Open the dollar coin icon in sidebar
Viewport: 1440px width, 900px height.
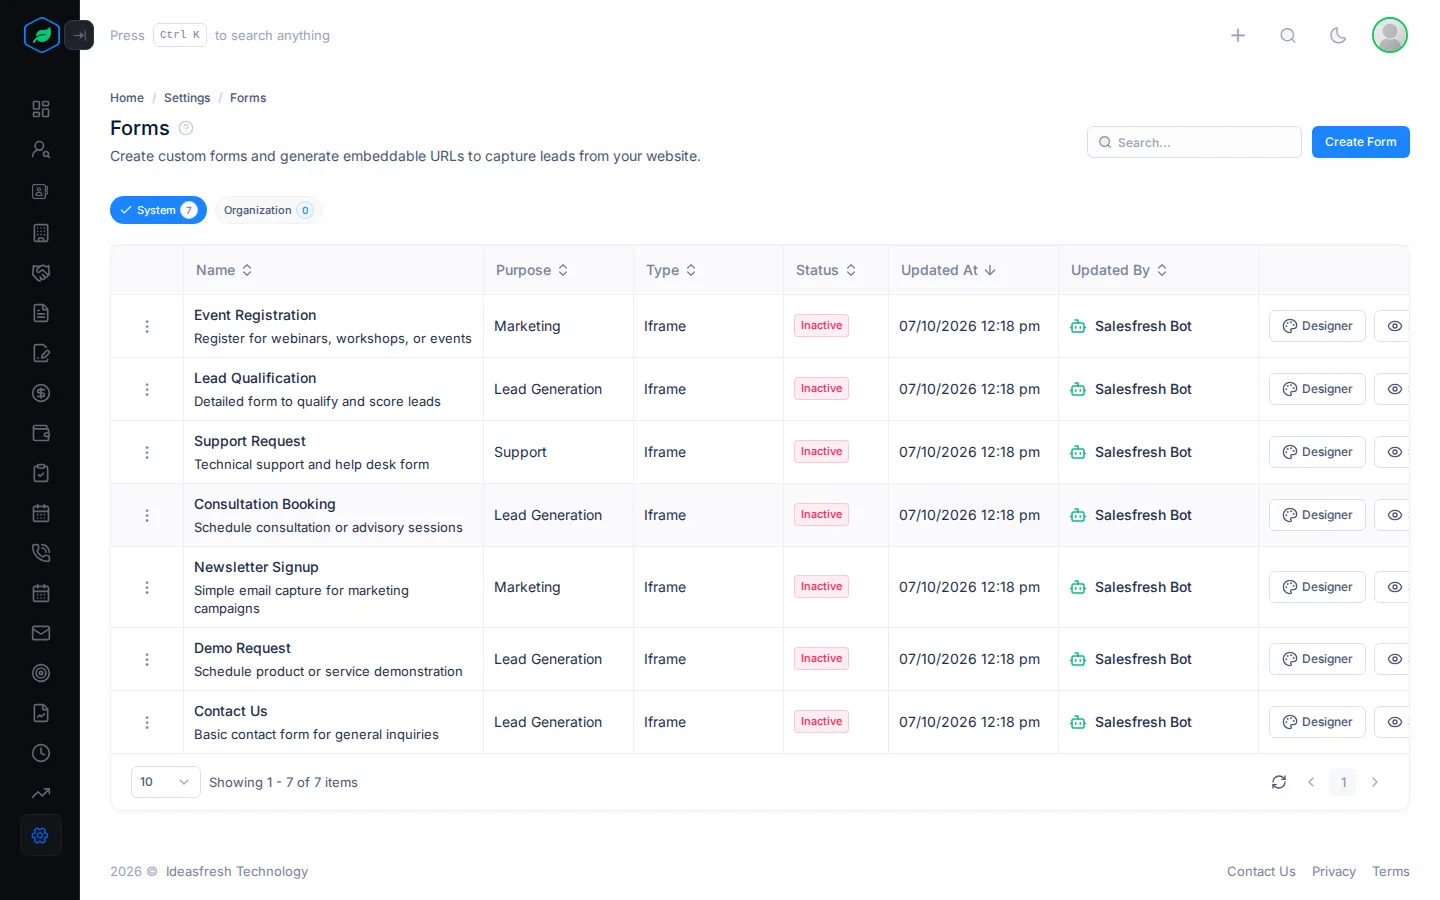[41, 393]
